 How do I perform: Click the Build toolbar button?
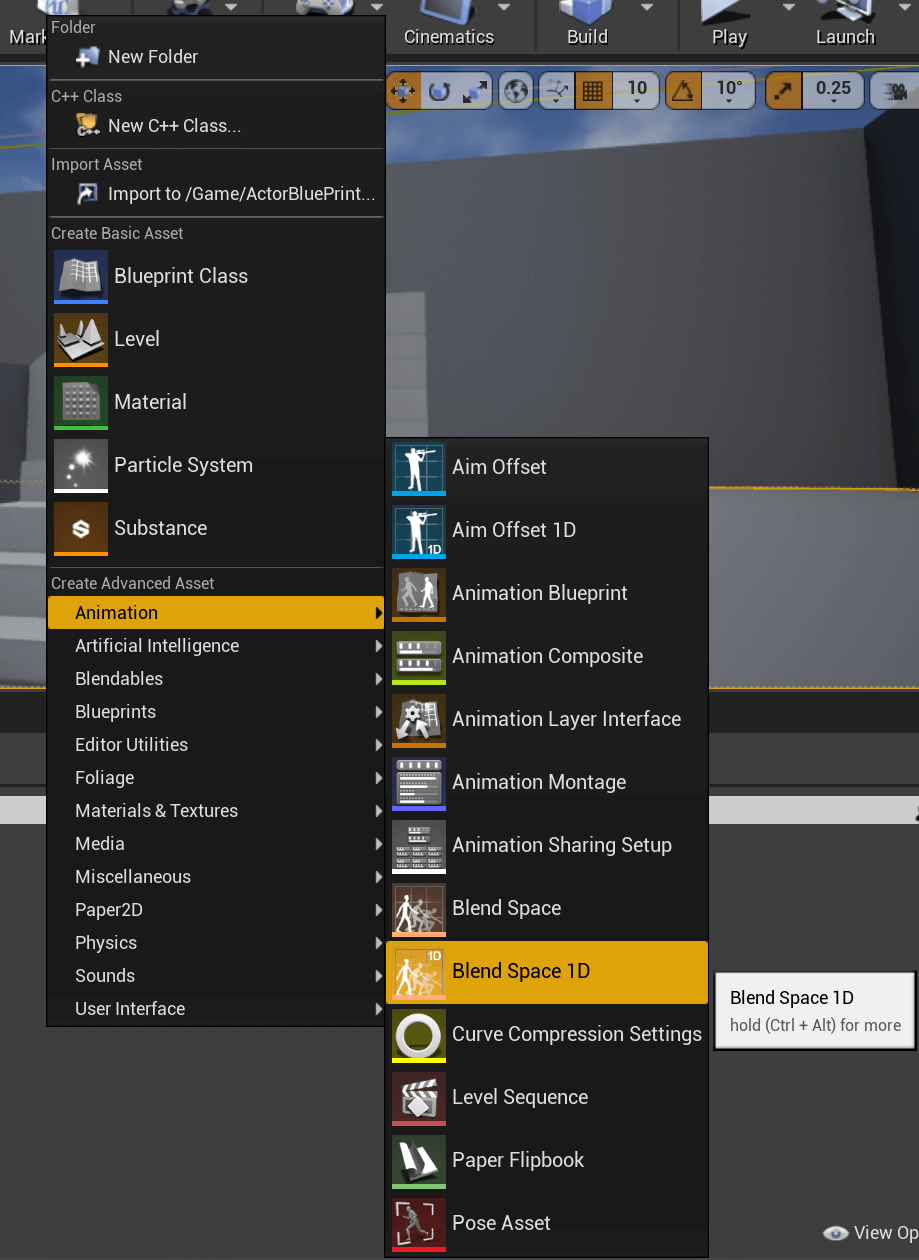coord(587,25)
